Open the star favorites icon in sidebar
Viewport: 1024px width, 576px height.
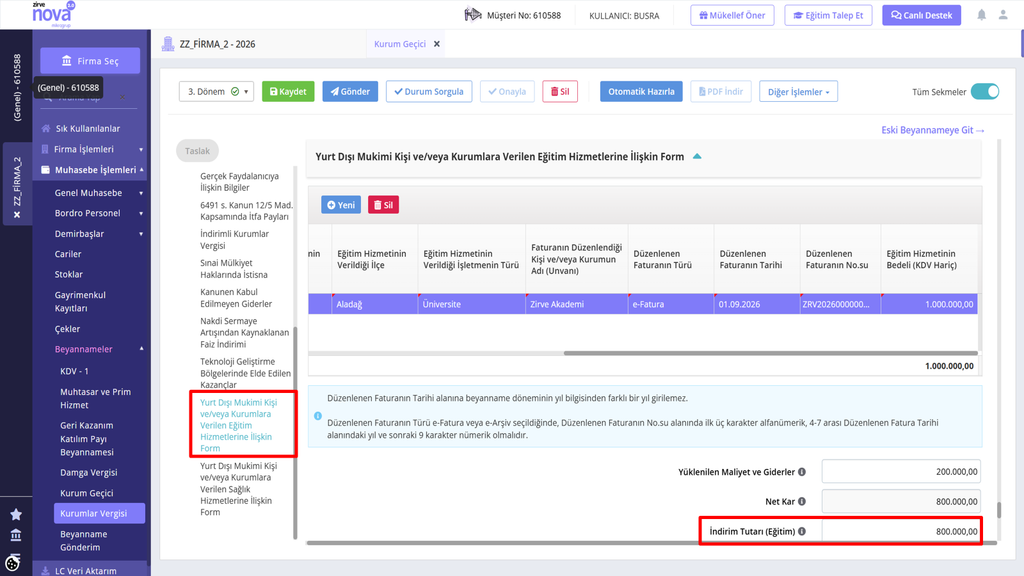16,515
